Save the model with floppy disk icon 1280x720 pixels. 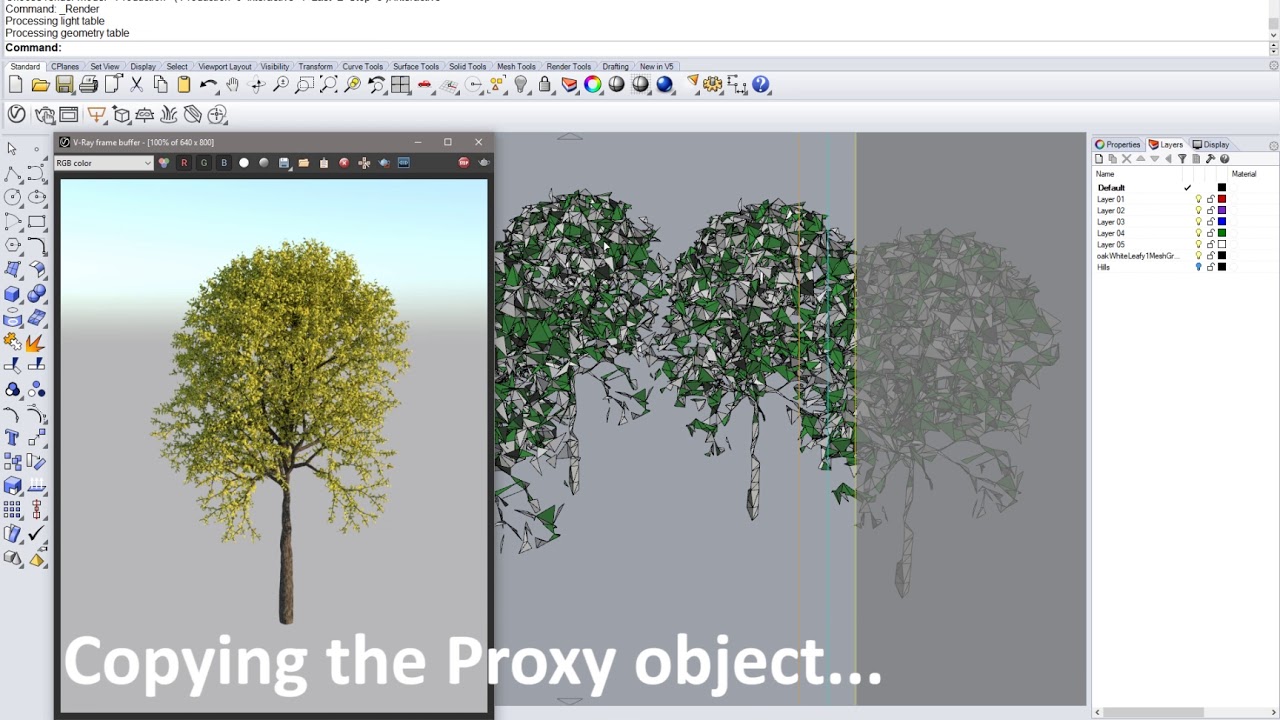click(x=65, y=85)
